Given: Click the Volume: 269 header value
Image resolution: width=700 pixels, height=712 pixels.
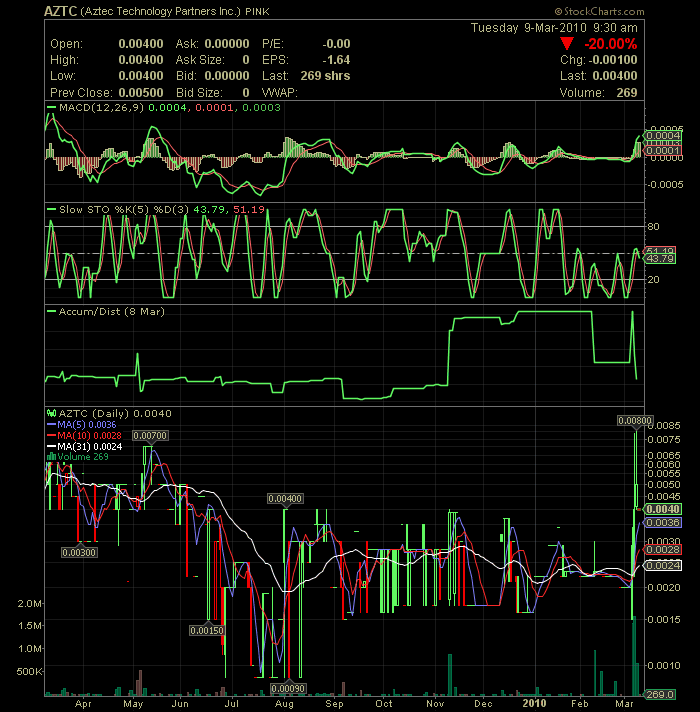Looking at the screenshot, I should pos(598,93).
